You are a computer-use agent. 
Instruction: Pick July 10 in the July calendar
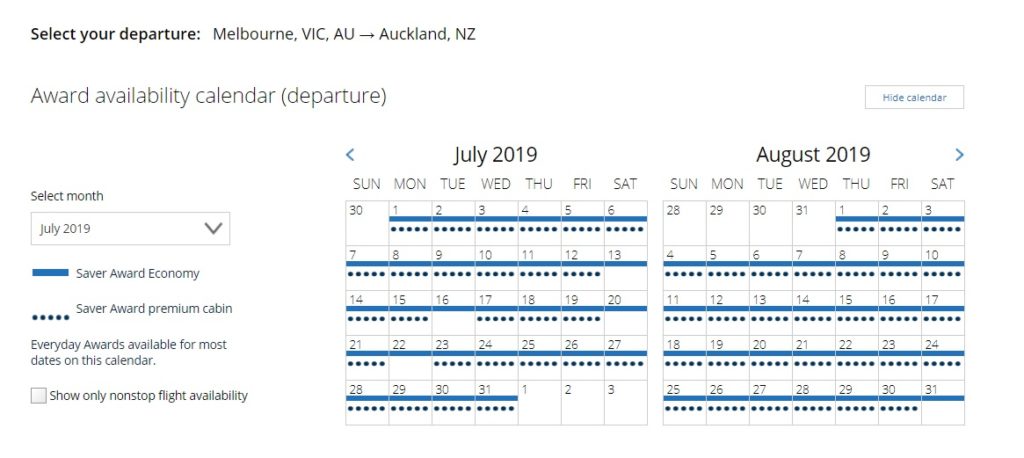coord(496,268)
